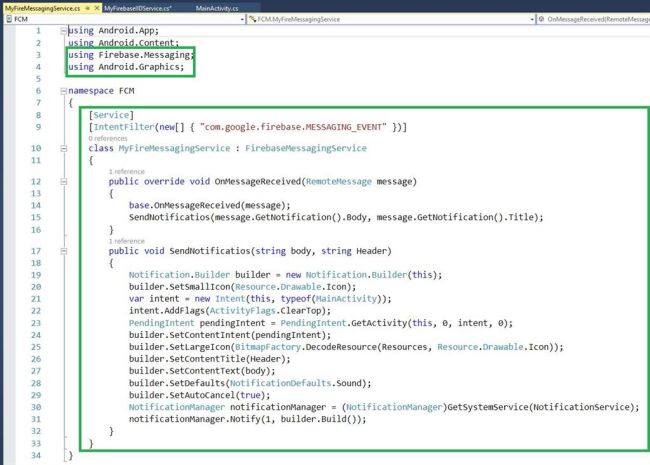Click 'SetAutoCancel(true)' call
The height and width of the screenshot is (465, 650).
point(217,395)
